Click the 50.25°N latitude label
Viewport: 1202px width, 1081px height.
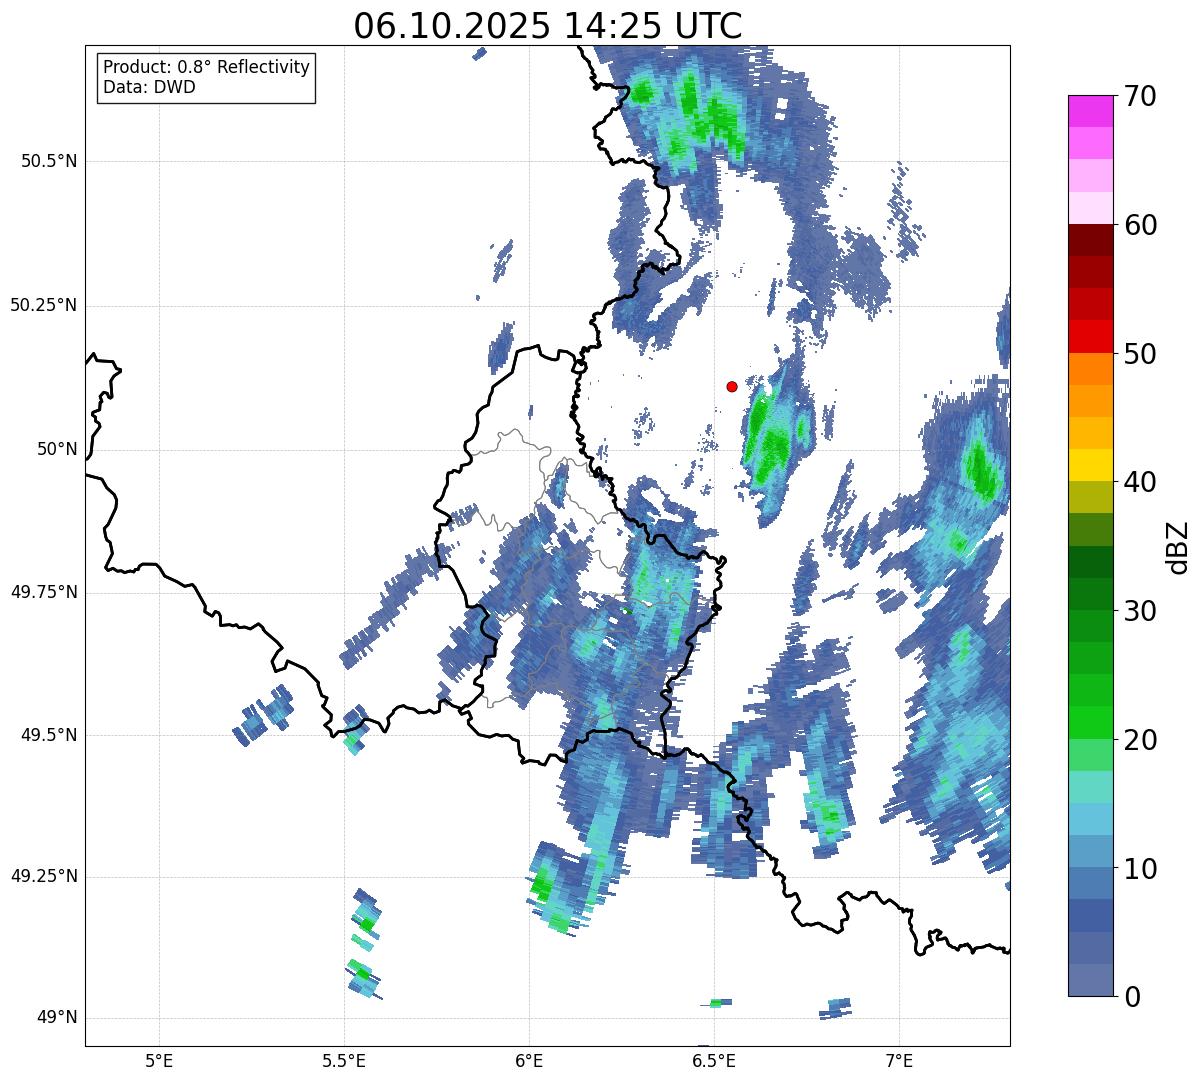43,305
